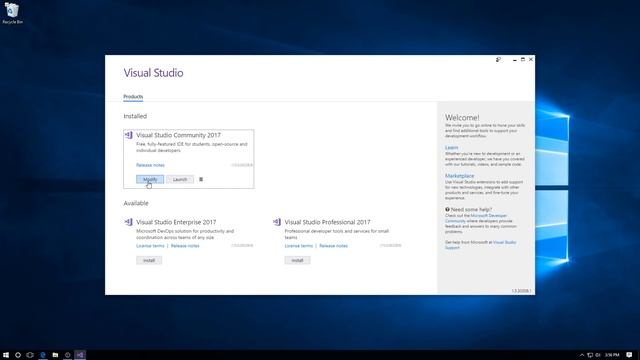Click the Installed section heading

[x=135, y=116]
